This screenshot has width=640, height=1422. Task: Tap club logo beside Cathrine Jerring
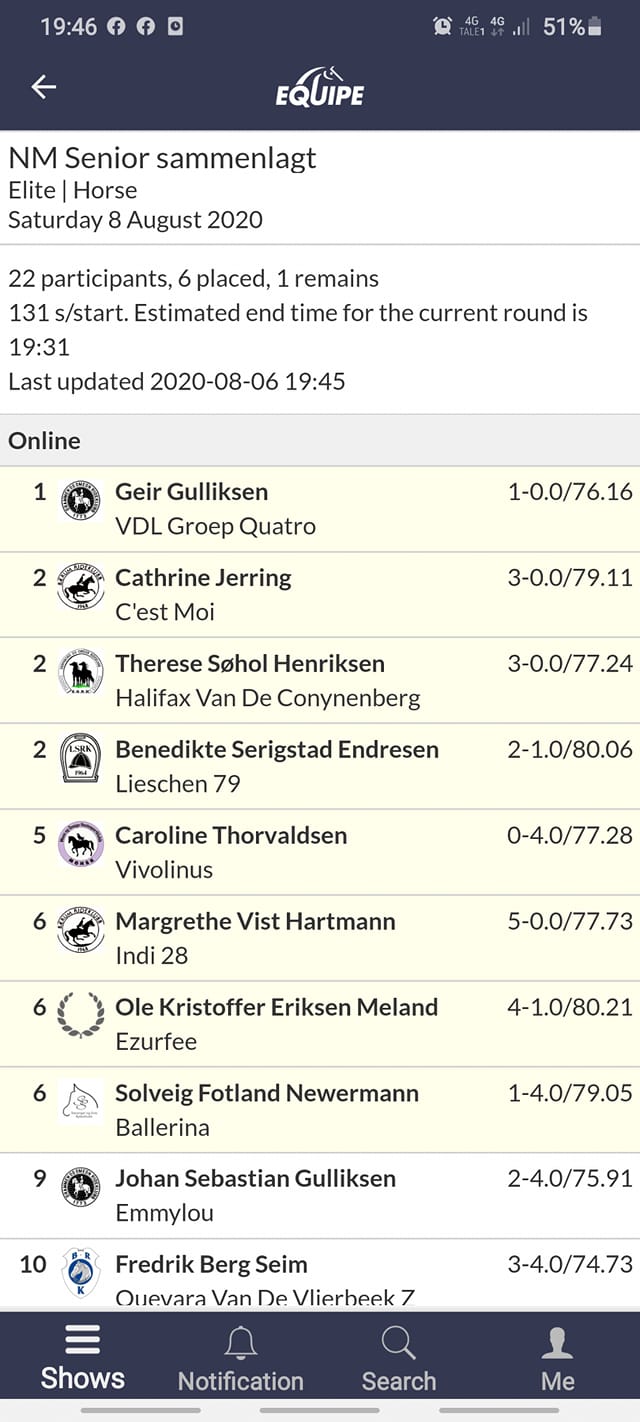coord(80,588)
